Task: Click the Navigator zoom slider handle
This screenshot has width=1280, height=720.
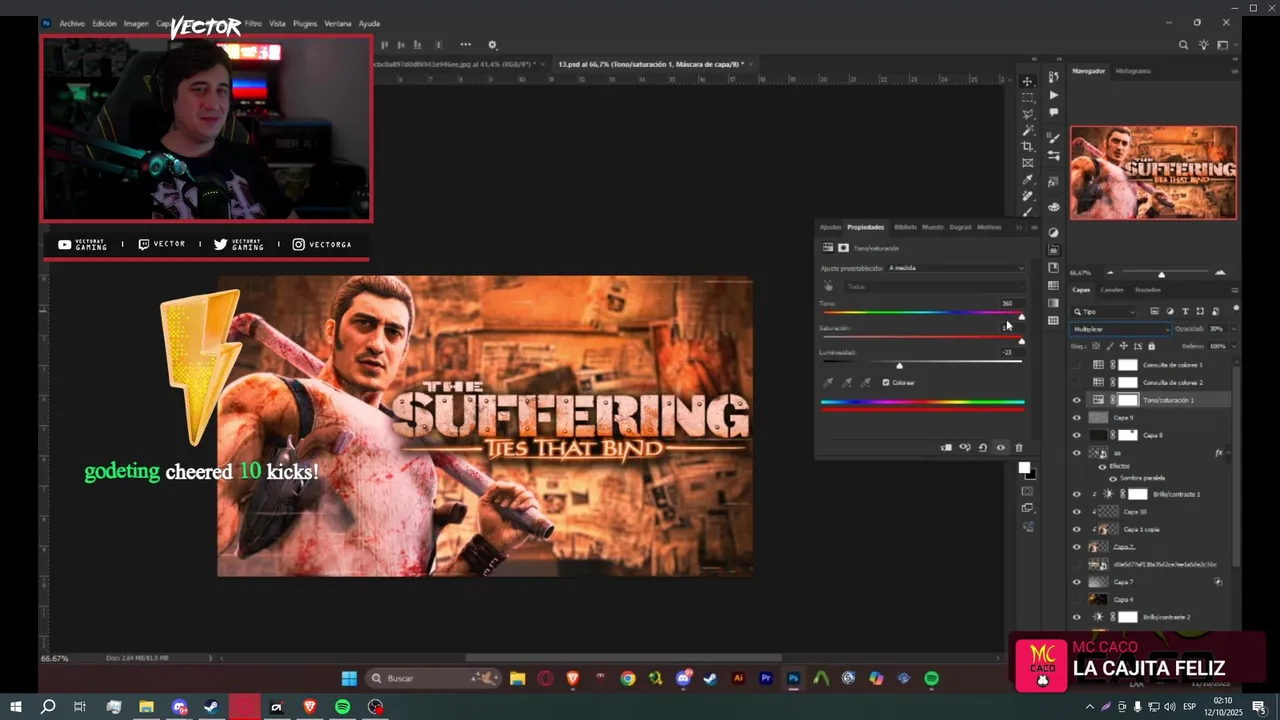Action: tap(1161, 274)
